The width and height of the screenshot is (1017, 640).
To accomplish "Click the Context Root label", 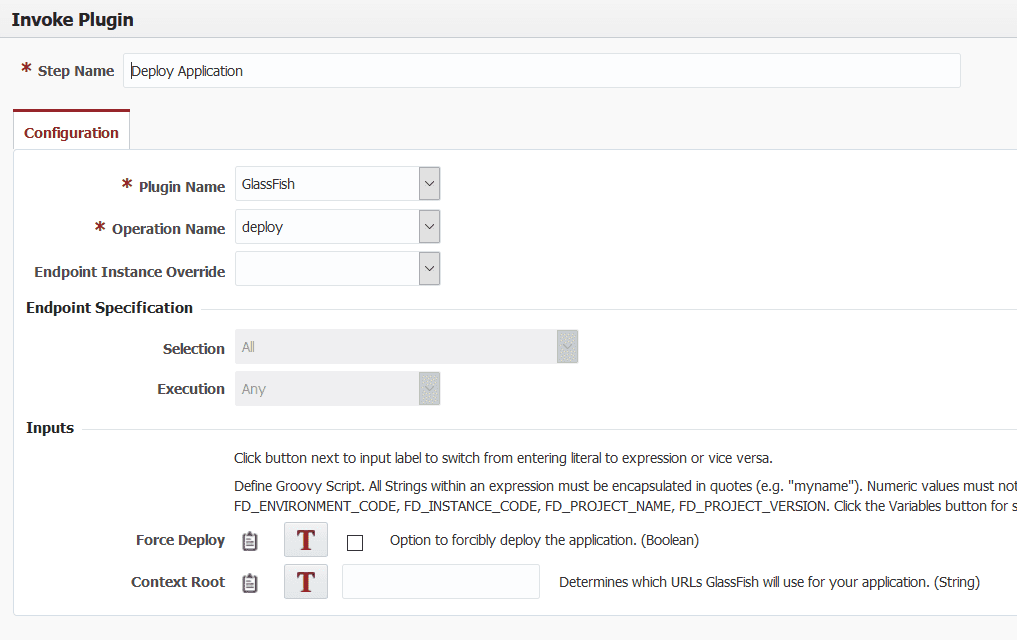I will click(x=178, y=582).
